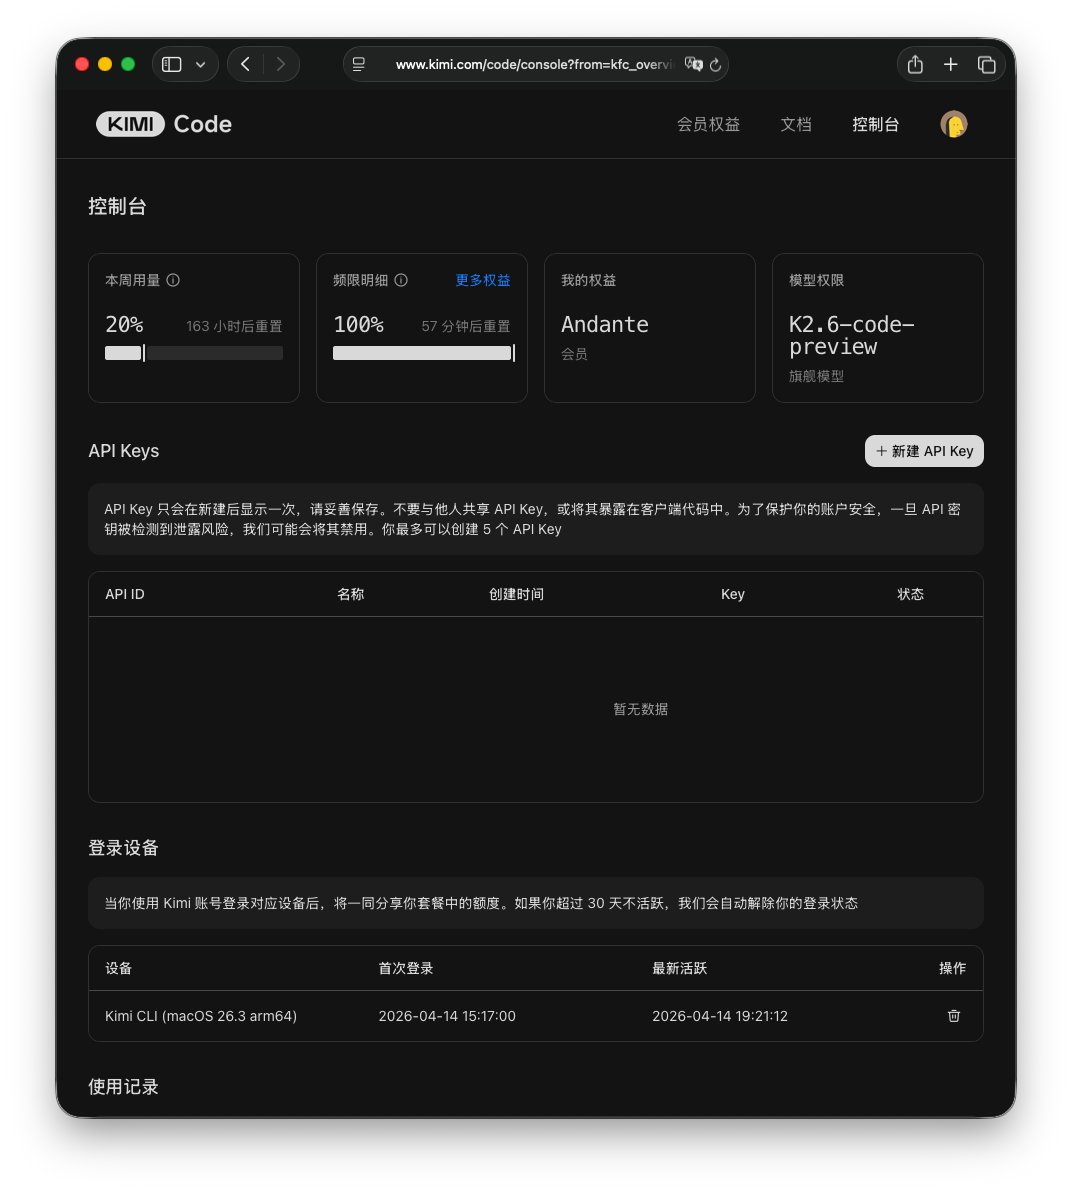The height and width of the screenshot is (1192, 1072).
Task: Click the API Keys section heading
Action: click(124, 451)
